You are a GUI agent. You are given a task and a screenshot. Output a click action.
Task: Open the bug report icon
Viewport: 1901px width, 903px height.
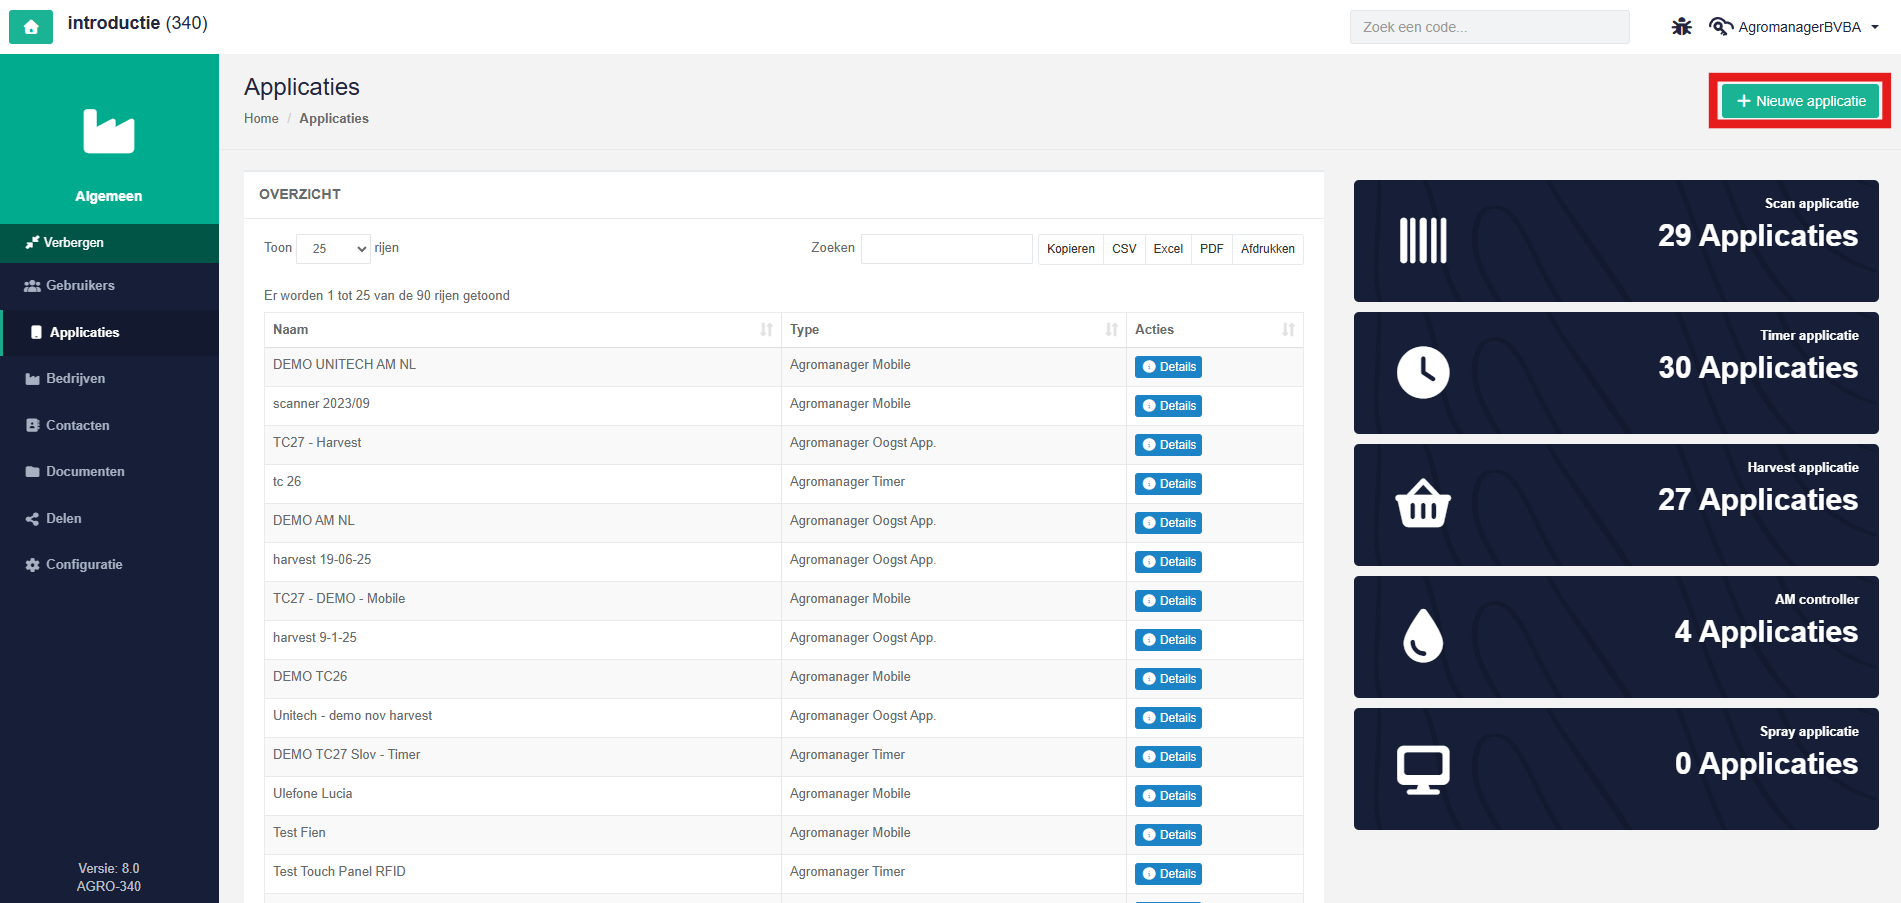point(1682,27)
